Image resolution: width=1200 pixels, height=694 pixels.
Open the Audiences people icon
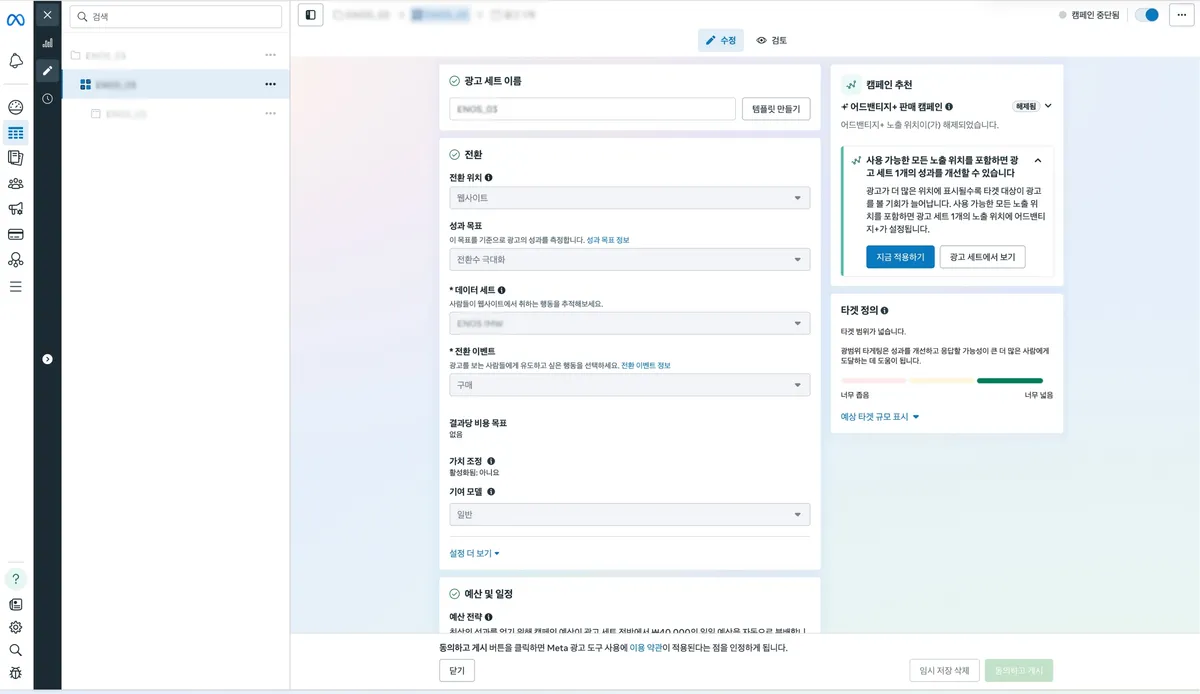point(15,183)
